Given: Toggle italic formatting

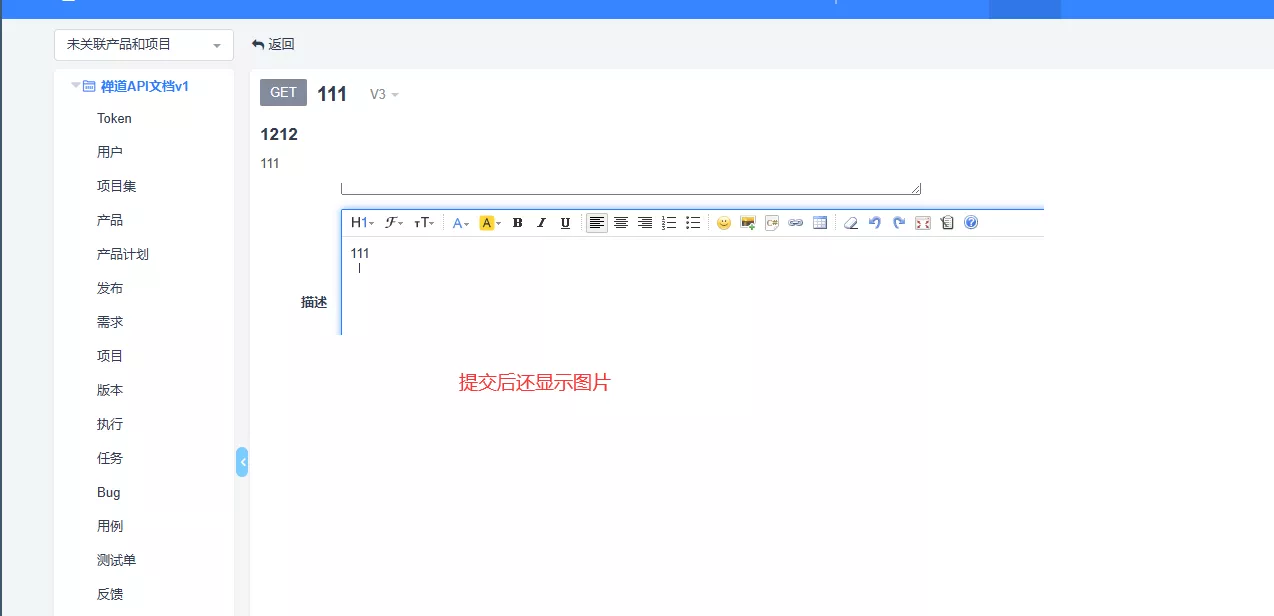Looking at the screenshot, I should [x=541, y=223].
